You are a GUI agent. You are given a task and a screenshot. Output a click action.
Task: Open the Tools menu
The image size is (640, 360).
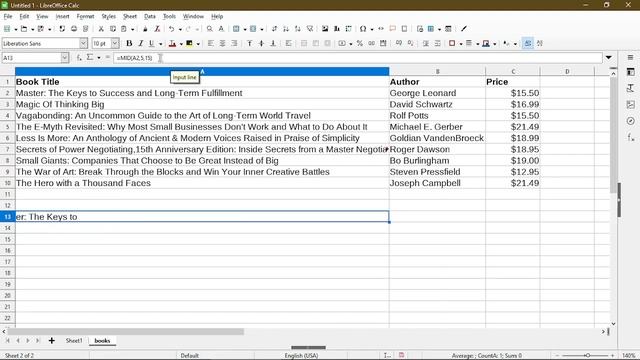pos(169,16)
